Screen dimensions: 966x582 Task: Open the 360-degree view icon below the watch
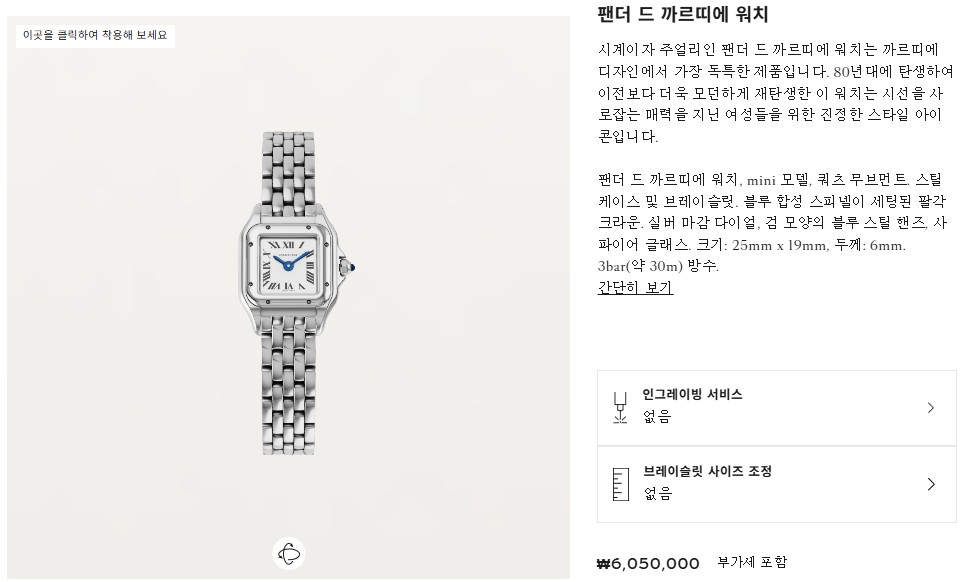[x=289, y=553]
